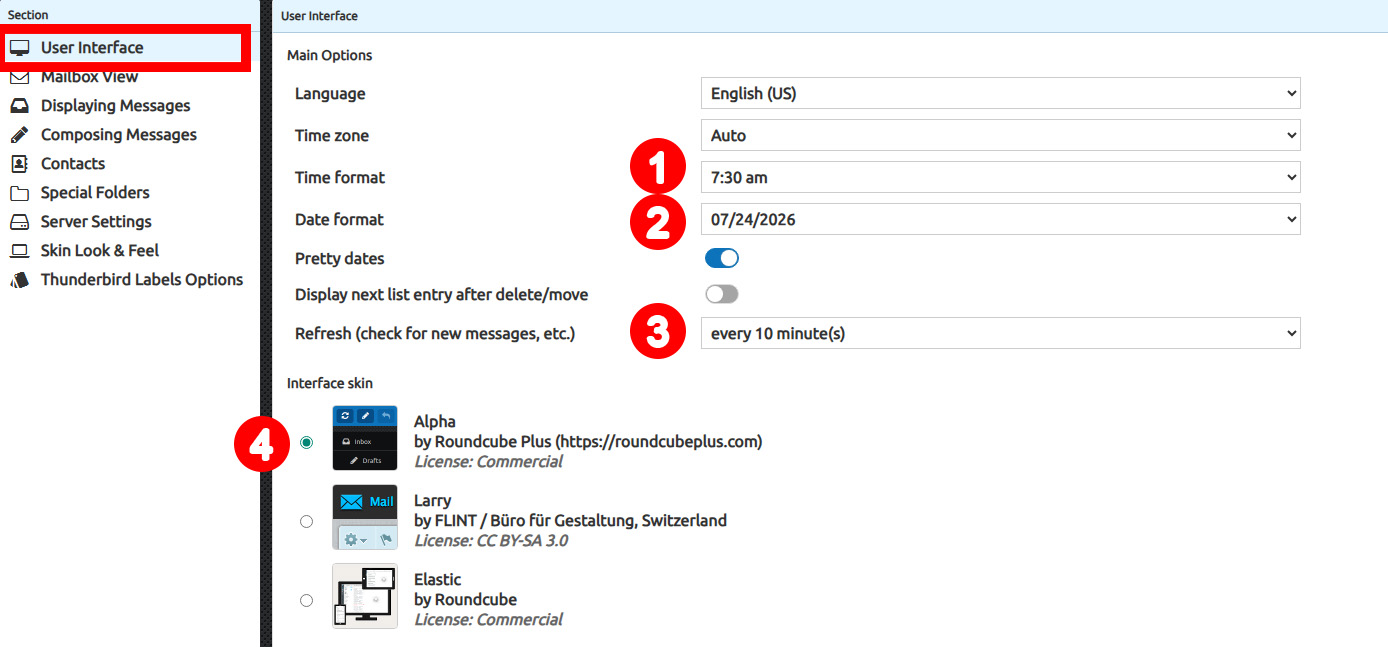
Task: Open the Date format dropdown
Action: click(1000, 219)
